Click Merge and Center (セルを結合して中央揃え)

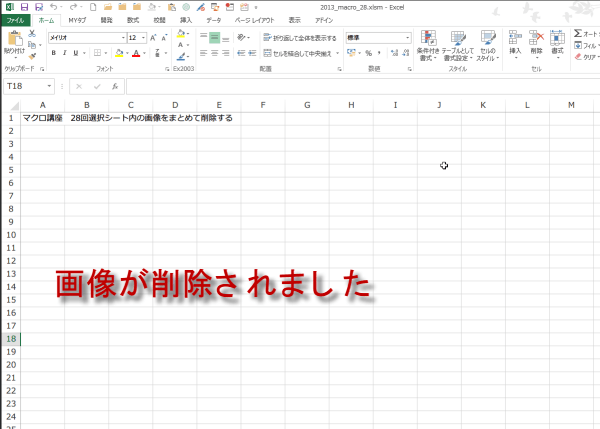coord(297,53)
